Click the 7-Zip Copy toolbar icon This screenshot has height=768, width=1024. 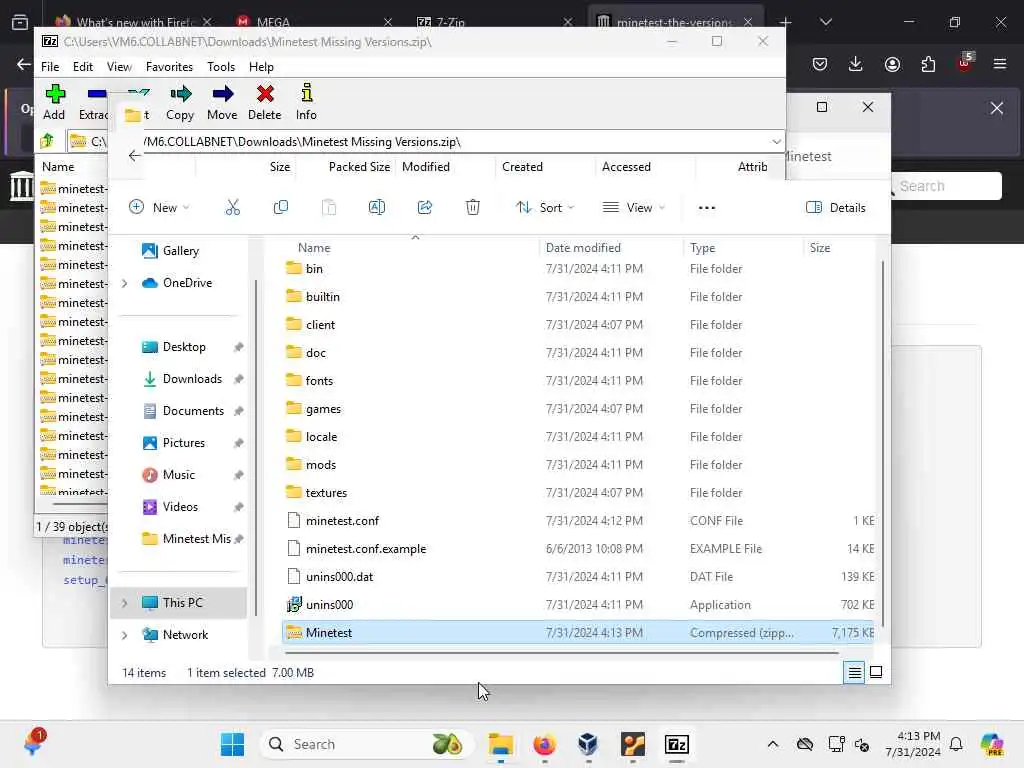(x=180, y=103)
